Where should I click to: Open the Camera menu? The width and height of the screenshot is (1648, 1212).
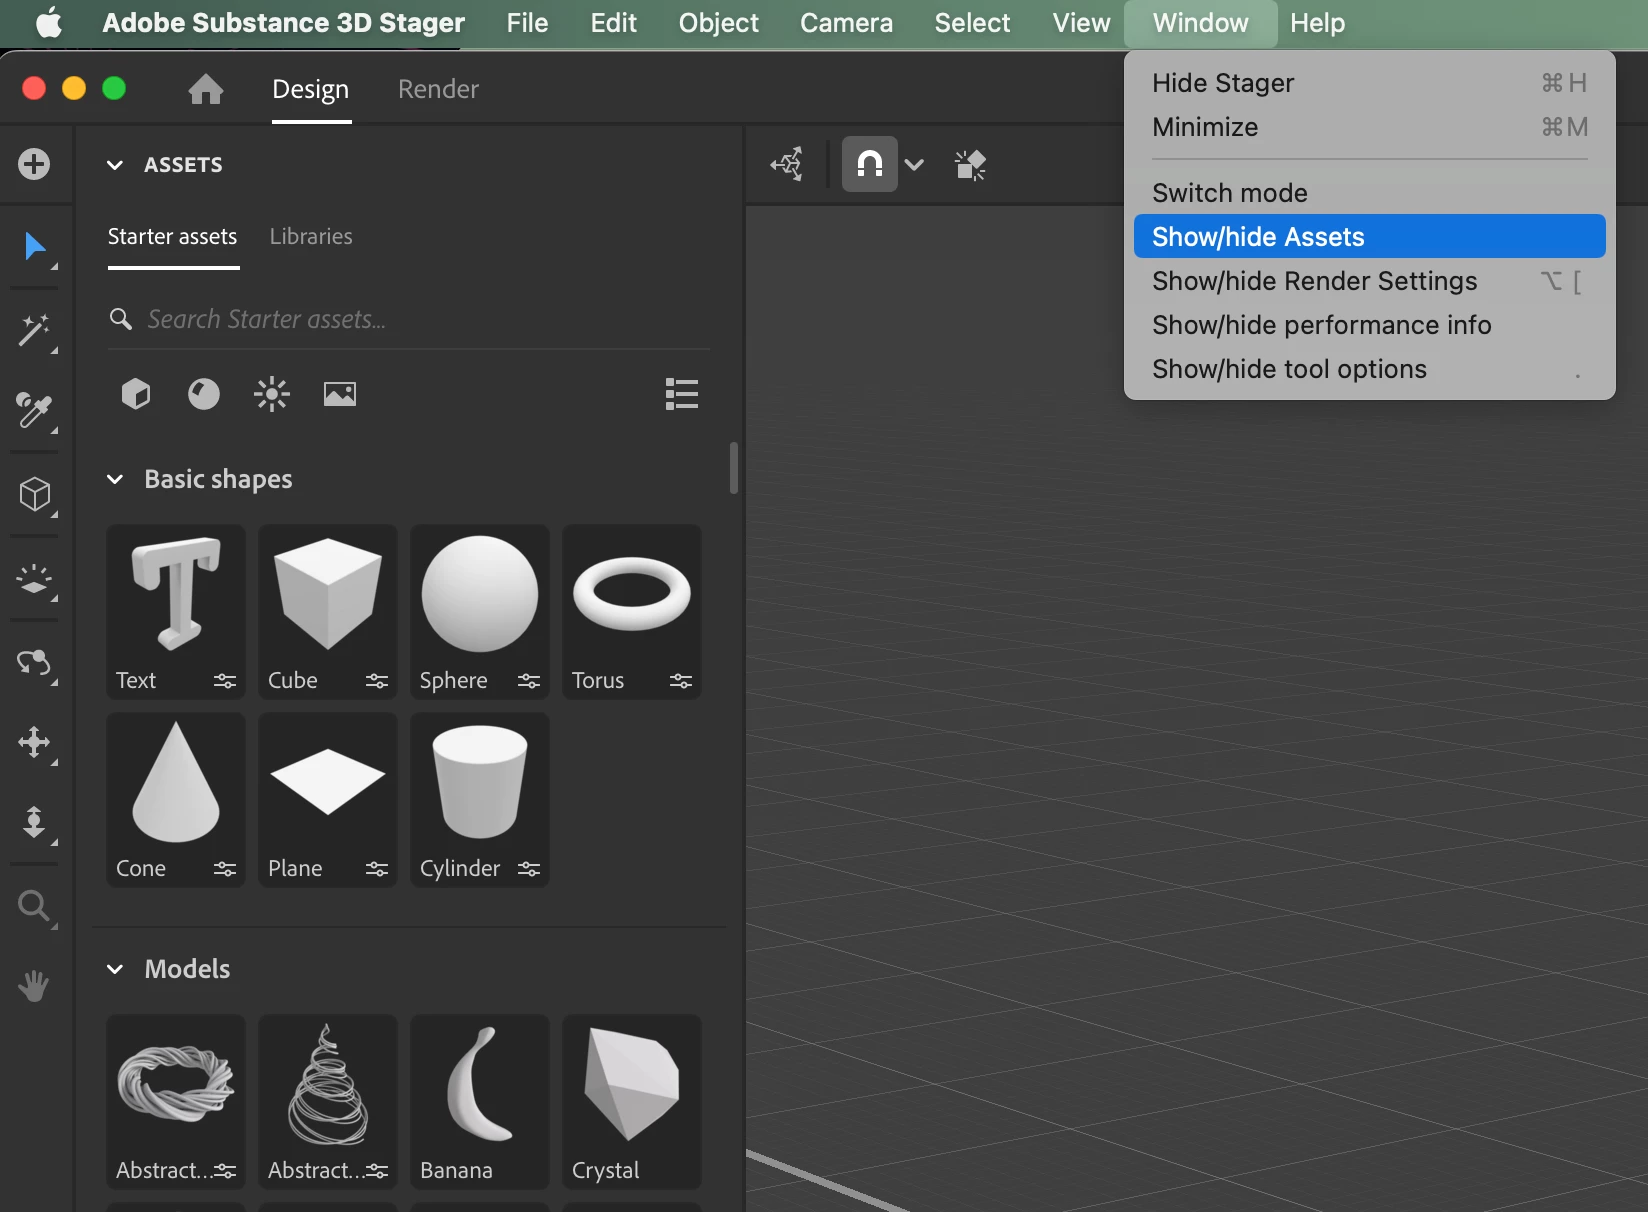pyautogui.click(x=846, y=23)
